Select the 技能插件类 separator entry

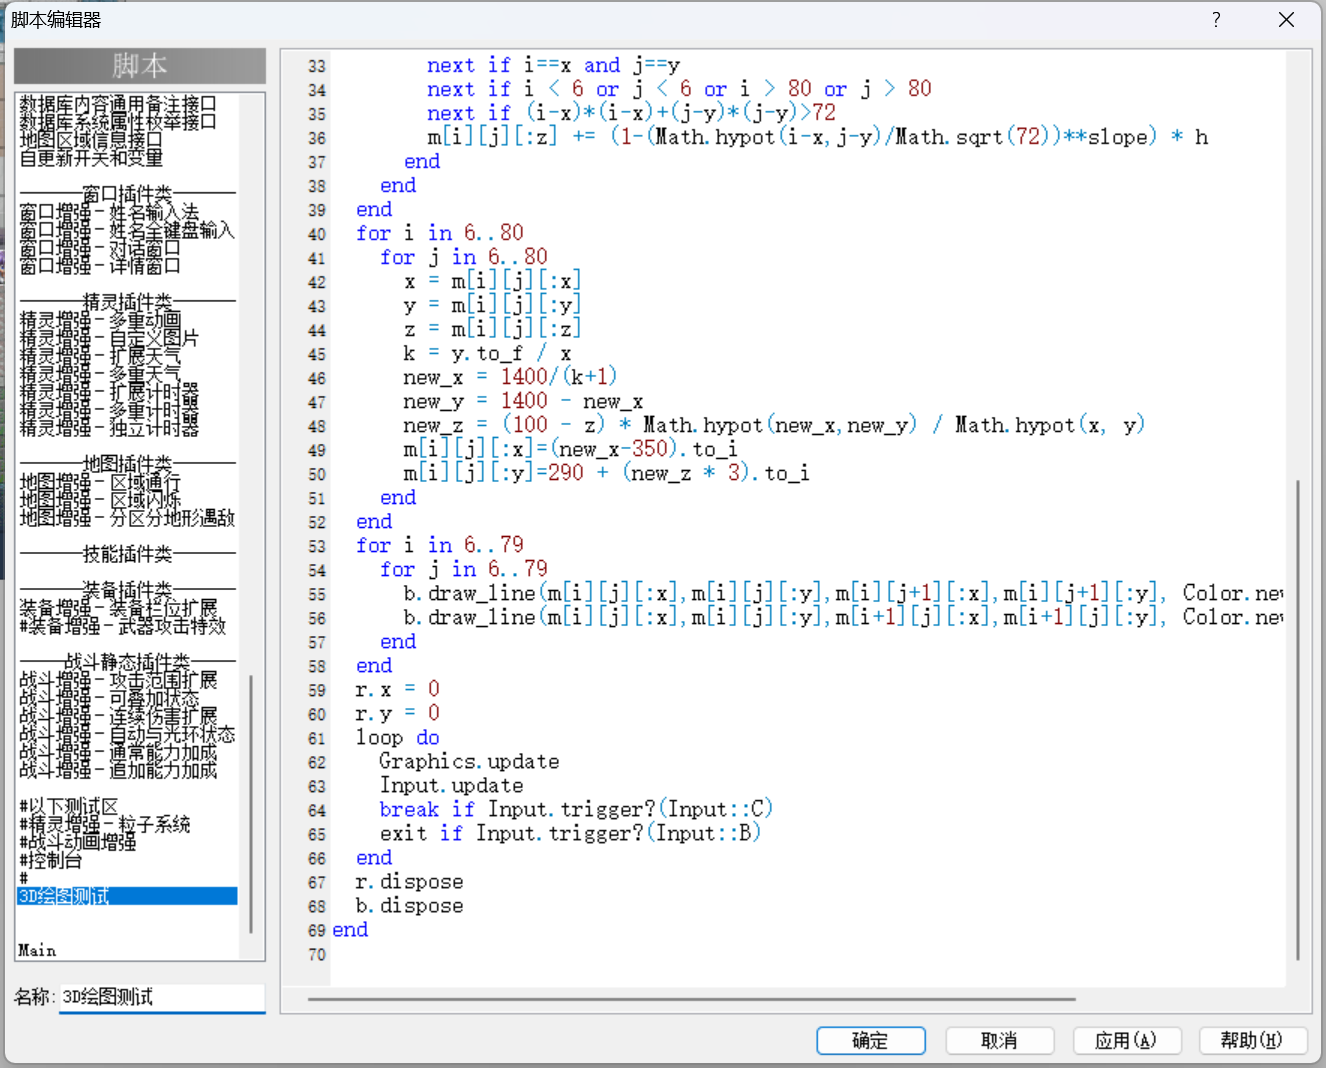pyautogui.click(x=127, y=553)
